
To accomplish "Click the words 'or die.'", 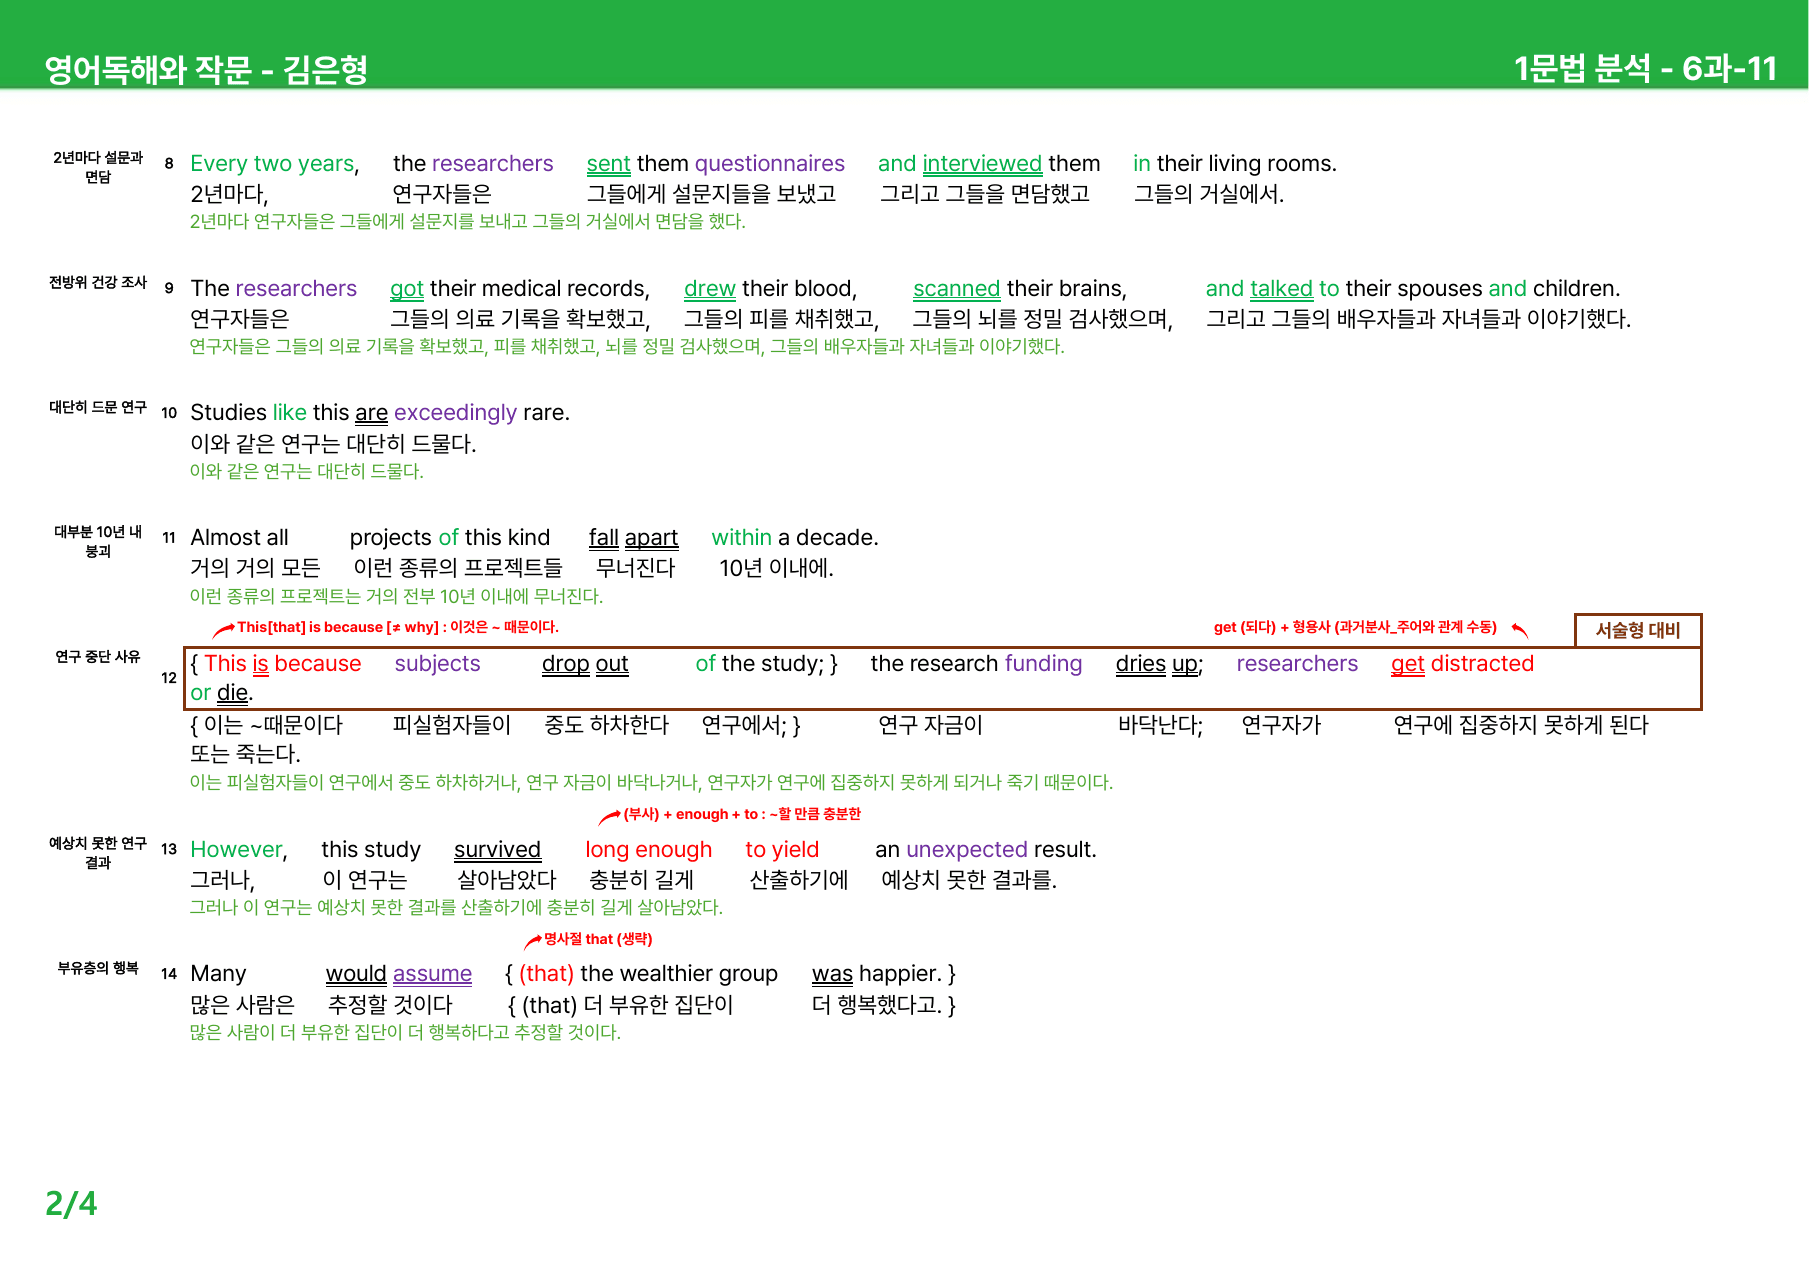I will point(221,693).
